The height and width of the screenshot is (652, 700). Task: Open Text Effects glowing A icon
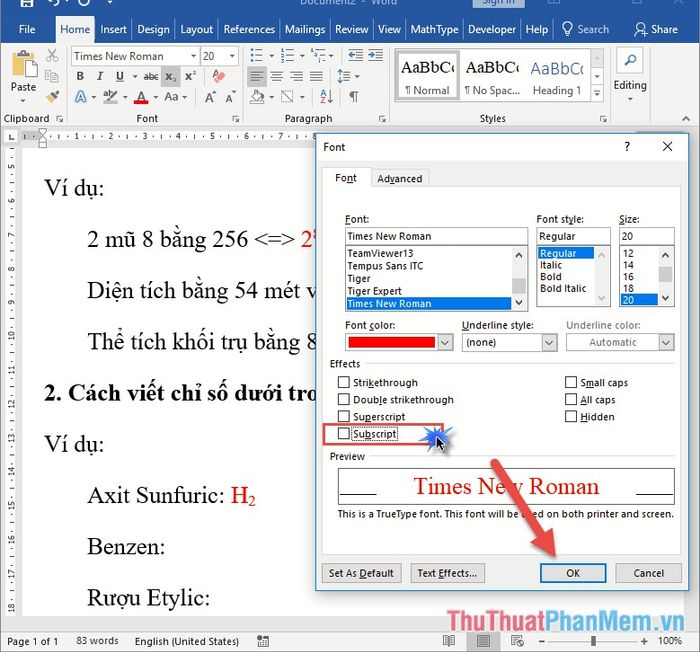(81, 96)
